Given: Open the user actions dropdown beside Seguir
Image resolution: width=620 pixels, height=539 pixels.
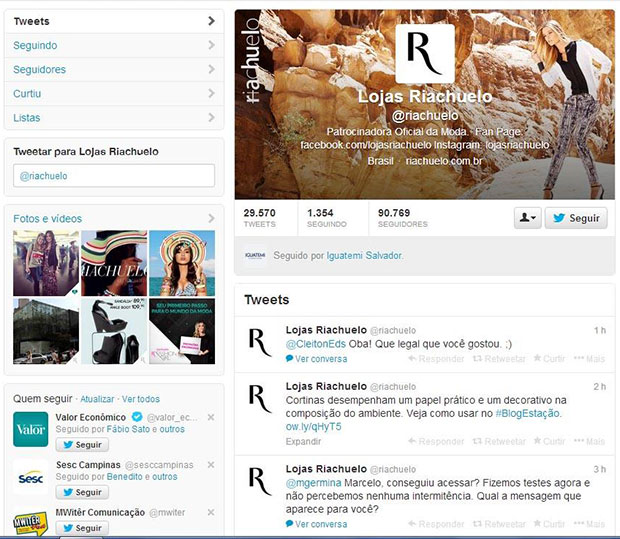Looking at the screenshot, I should pyautogui.click(x=527, y=217).
